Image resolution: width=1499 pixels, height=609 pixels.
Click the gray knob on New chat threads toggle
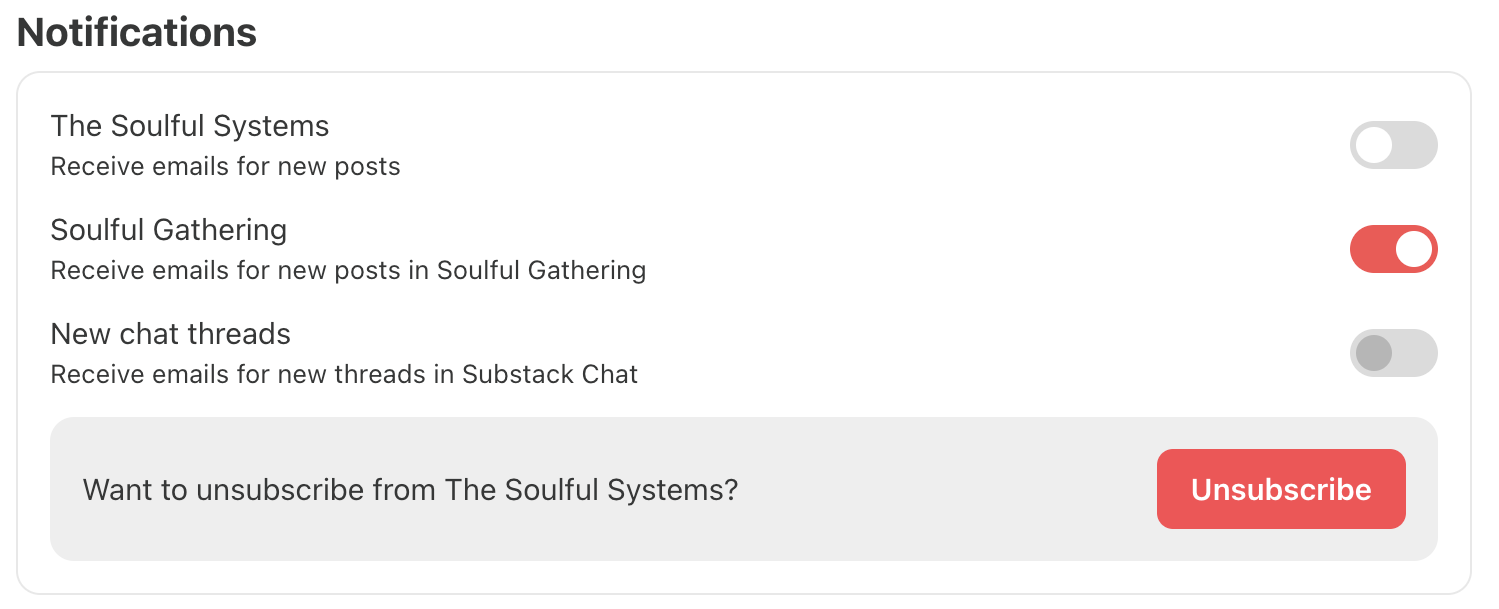(x=1374, y=353)
